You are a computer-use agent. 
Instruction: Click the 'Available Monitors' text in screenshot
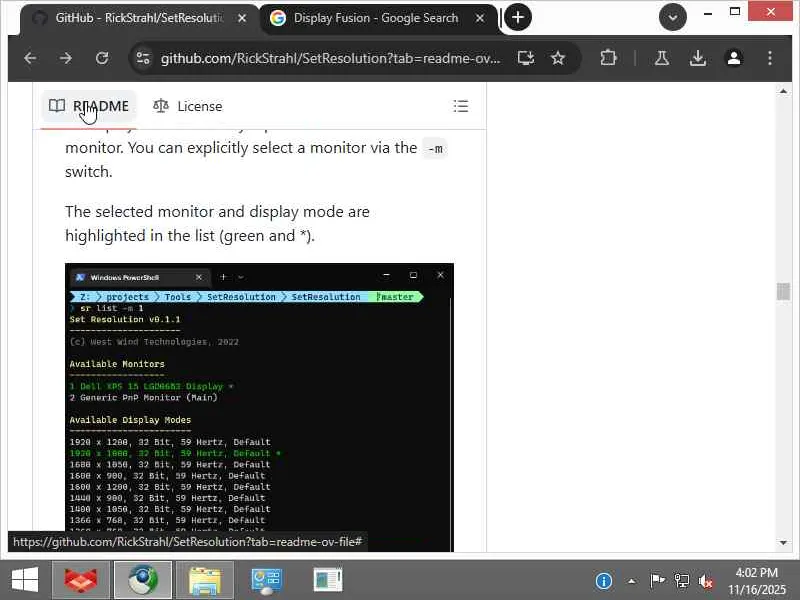pyautogui.click(x=117, y=364)
